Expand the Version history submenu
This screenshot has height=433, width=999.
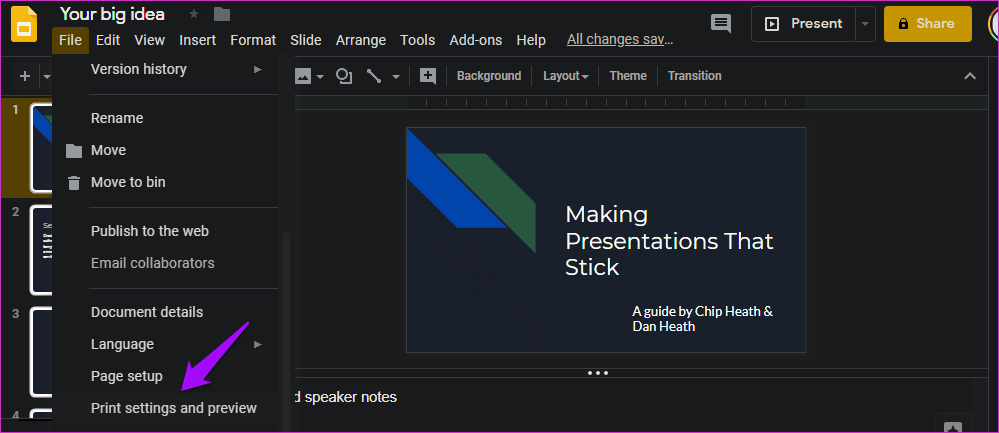click(166, 69)
